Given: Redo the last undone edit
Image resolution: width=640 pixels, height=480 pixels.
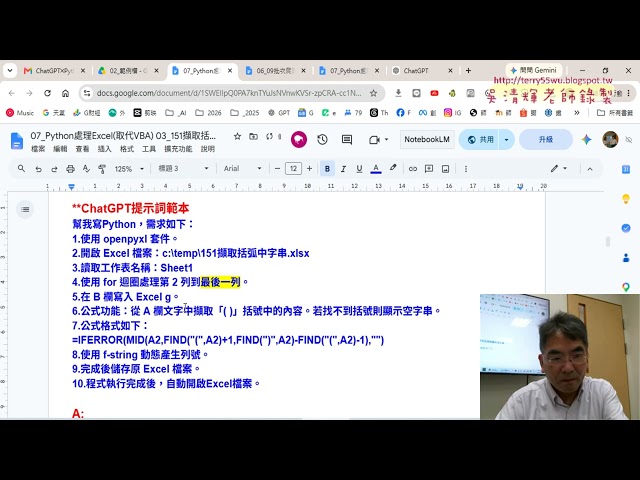Looking at the screenshot, I should tap(54, 169).
